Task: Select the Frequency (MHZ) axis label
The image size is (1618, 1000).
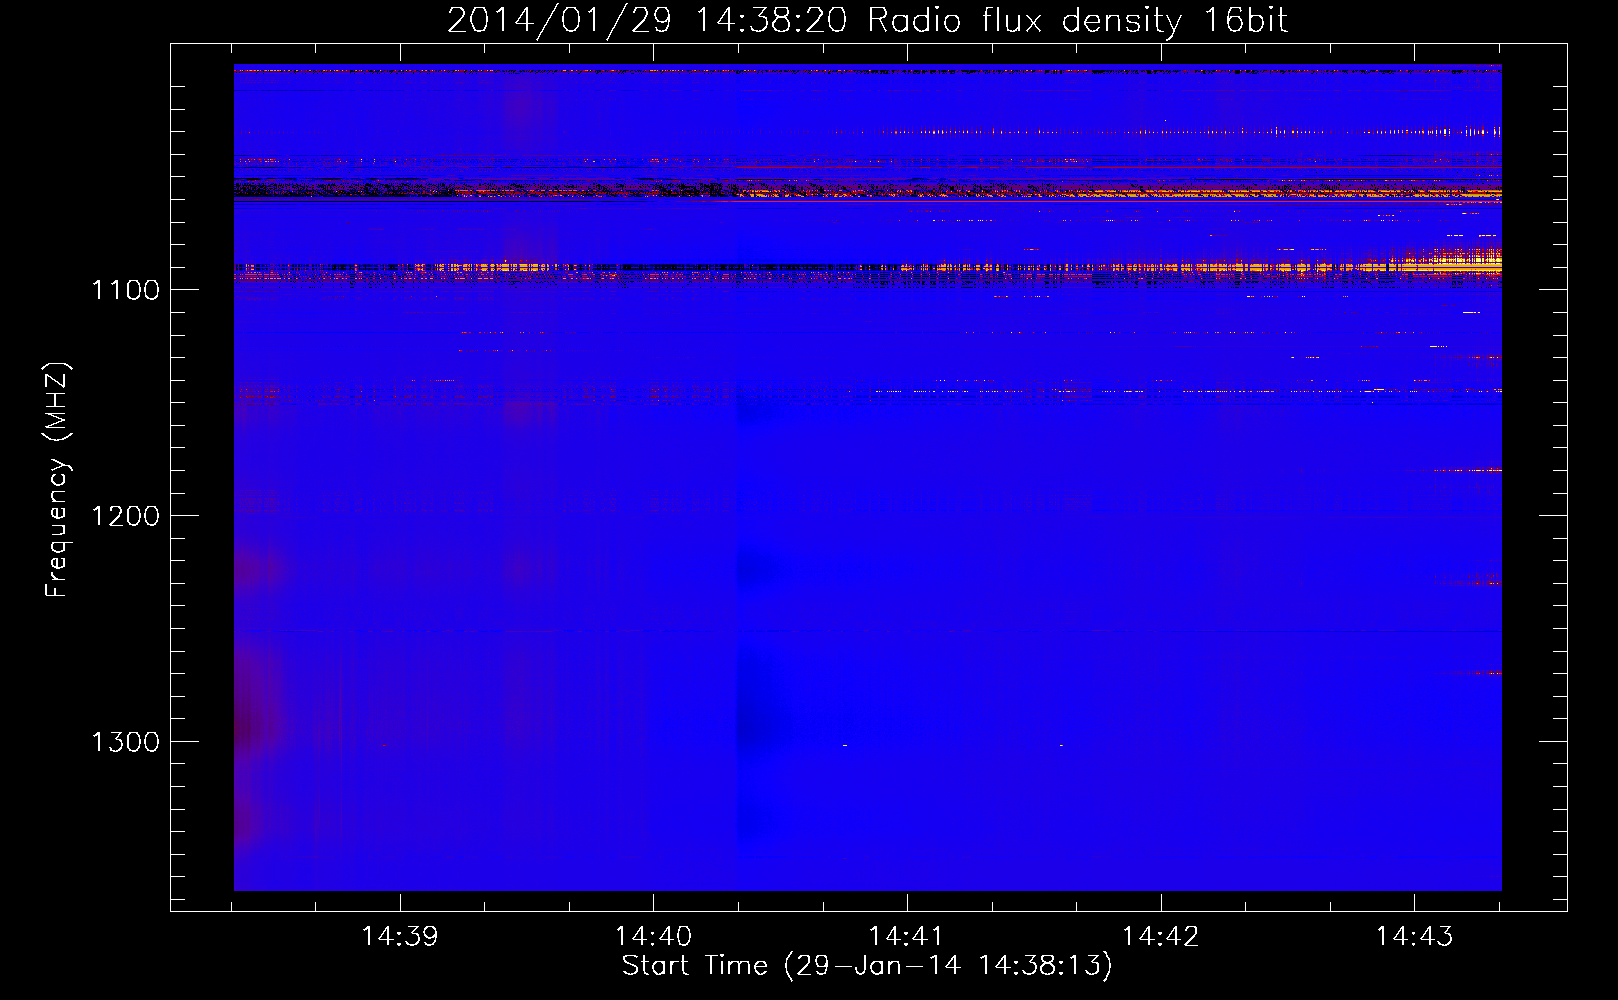Action: pos(57,480)
